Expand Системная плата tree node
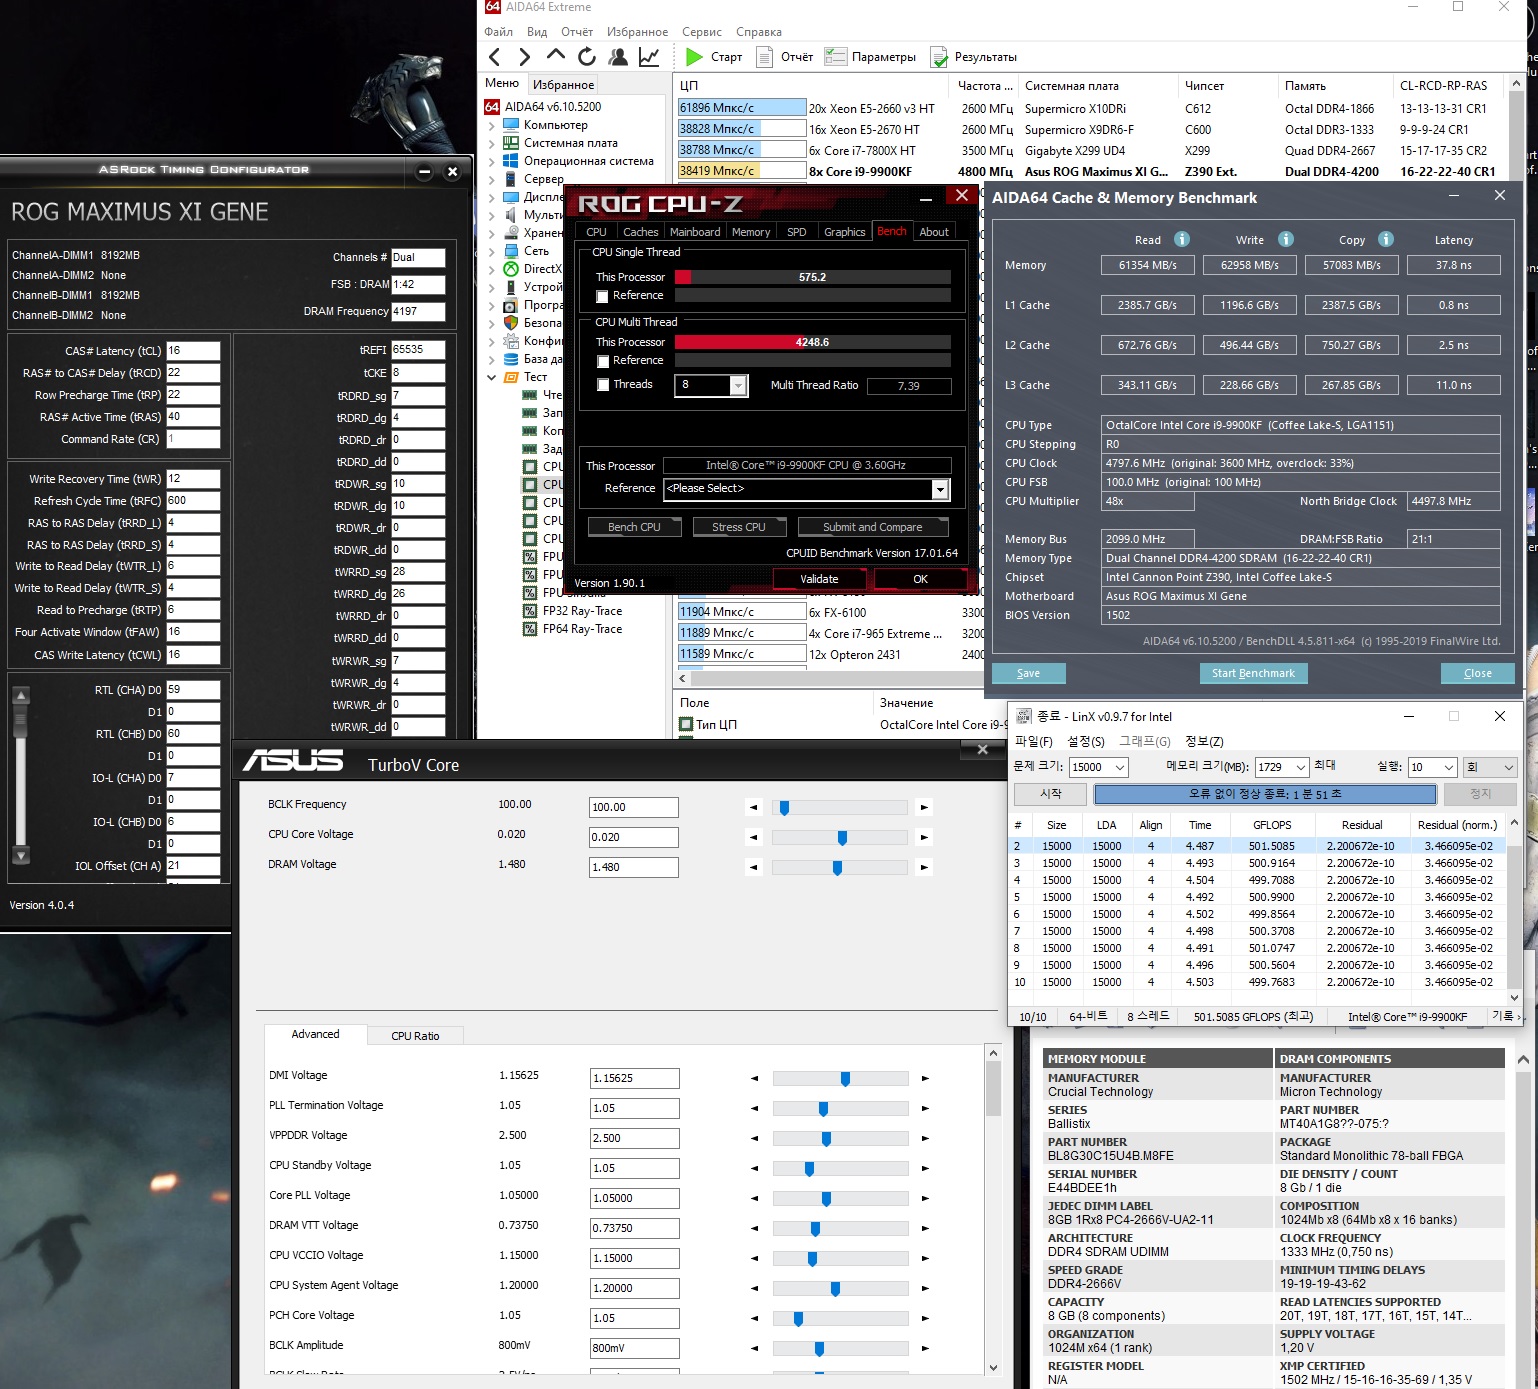This screenshot has height=1389, width=1538. (x=492, y=144)
